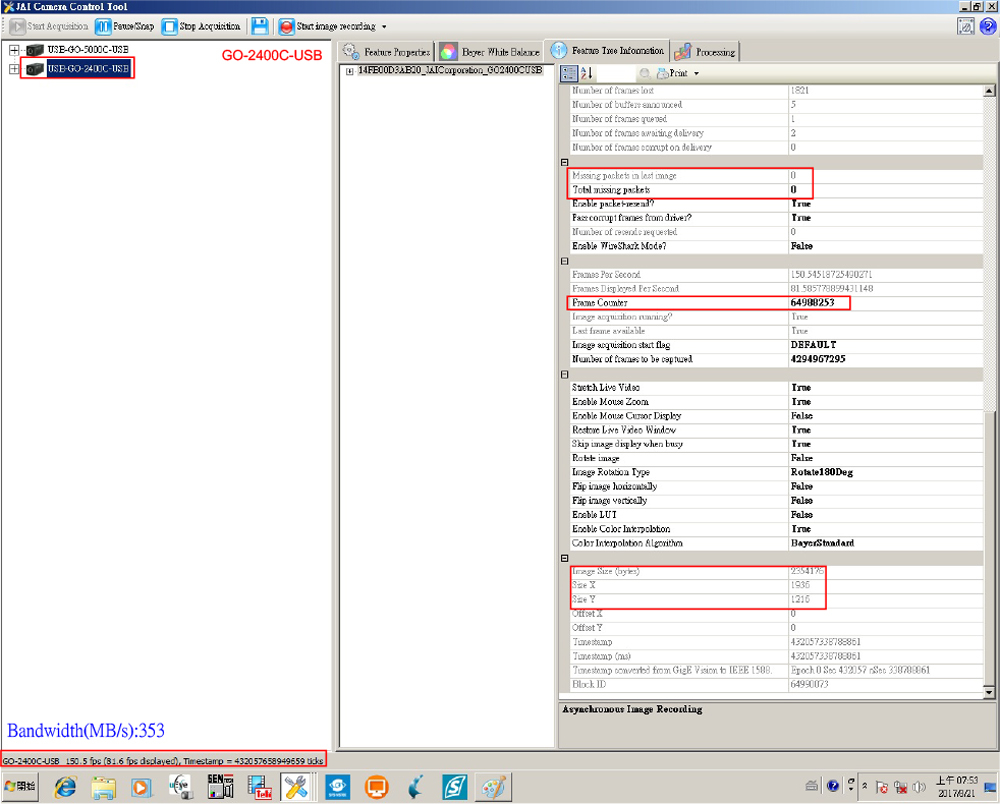Click the property grid scrollbar down arrow
This screenshot has width=1000, height=804.
coord(990,692)
